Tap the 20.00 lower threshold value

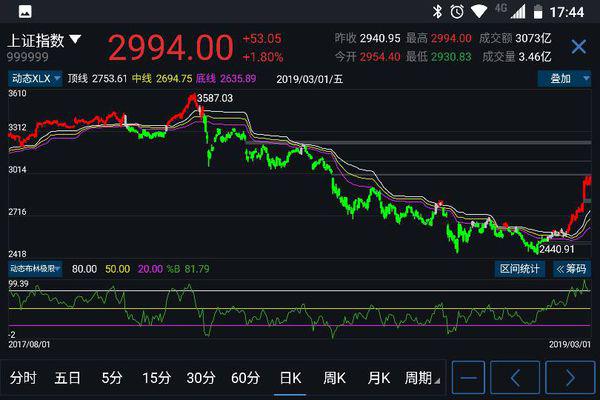[150, 269]
